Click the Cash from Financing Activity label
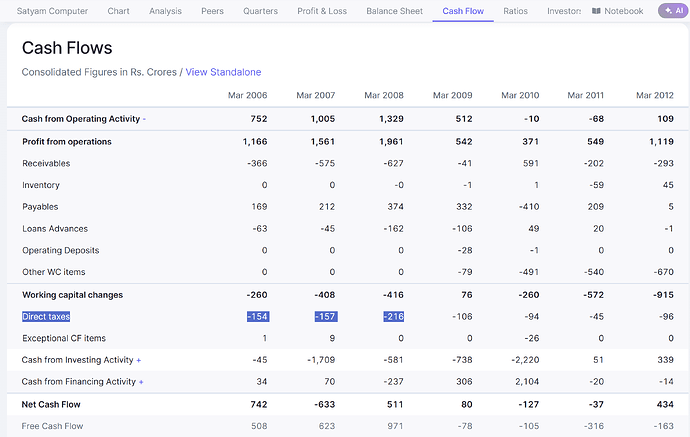This screenshot has height=437, width=690. pos(79,382)
